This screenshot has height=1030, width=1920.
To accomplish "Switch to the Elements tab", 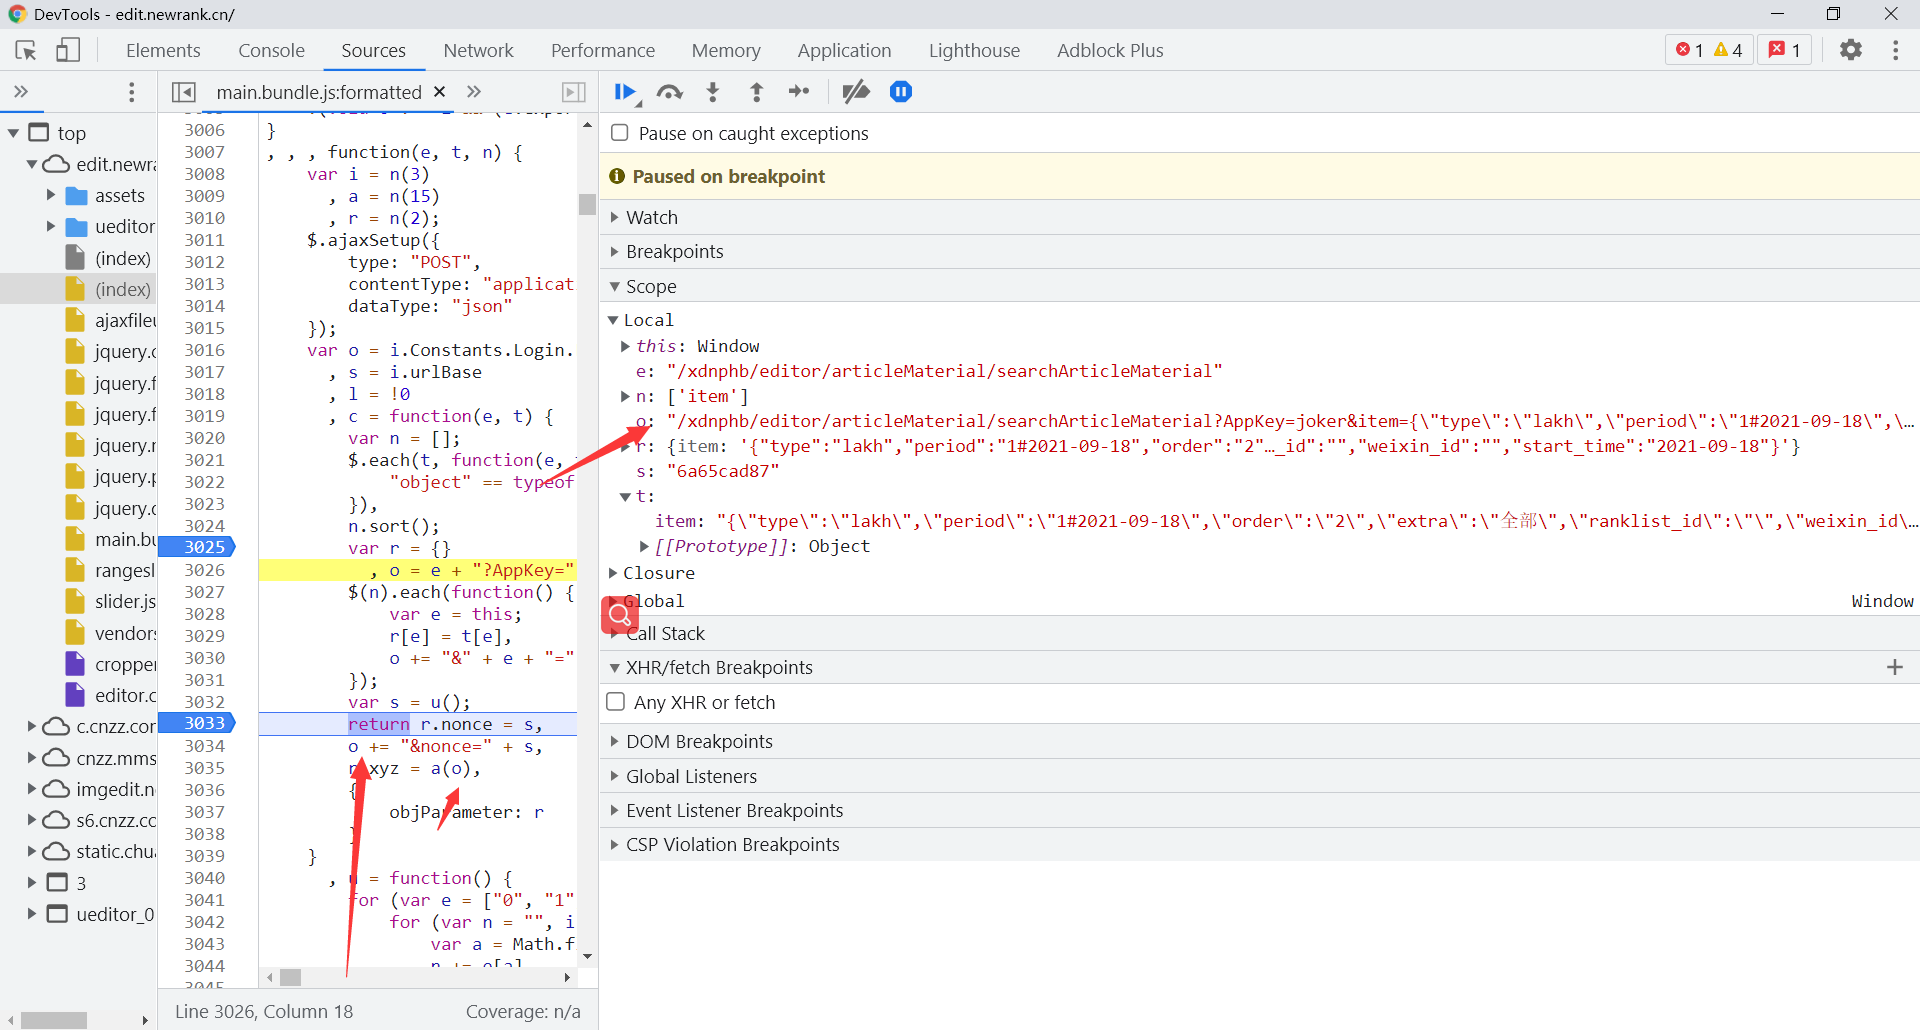I will click(x=163, y=50).
